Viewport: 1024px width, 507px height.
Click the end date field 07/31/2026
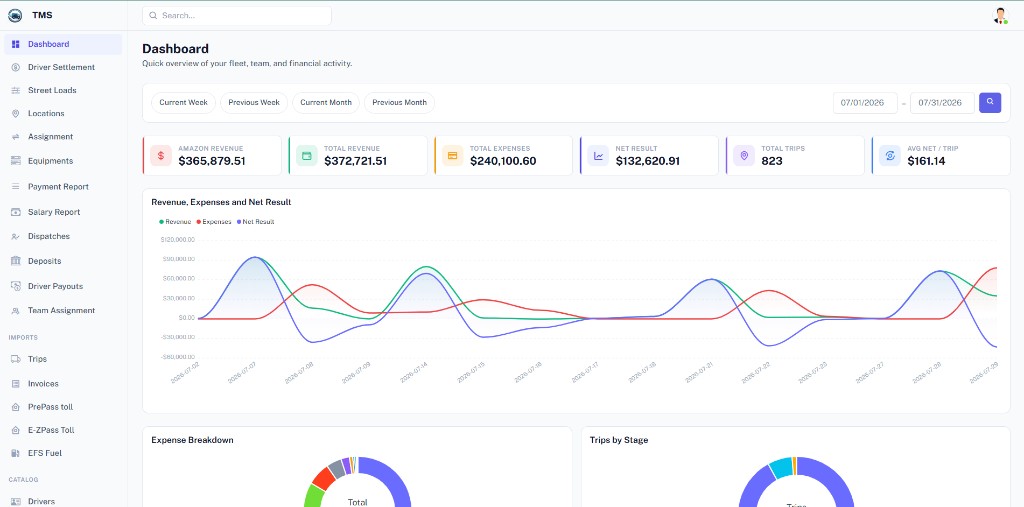click(x=942, y=103)
